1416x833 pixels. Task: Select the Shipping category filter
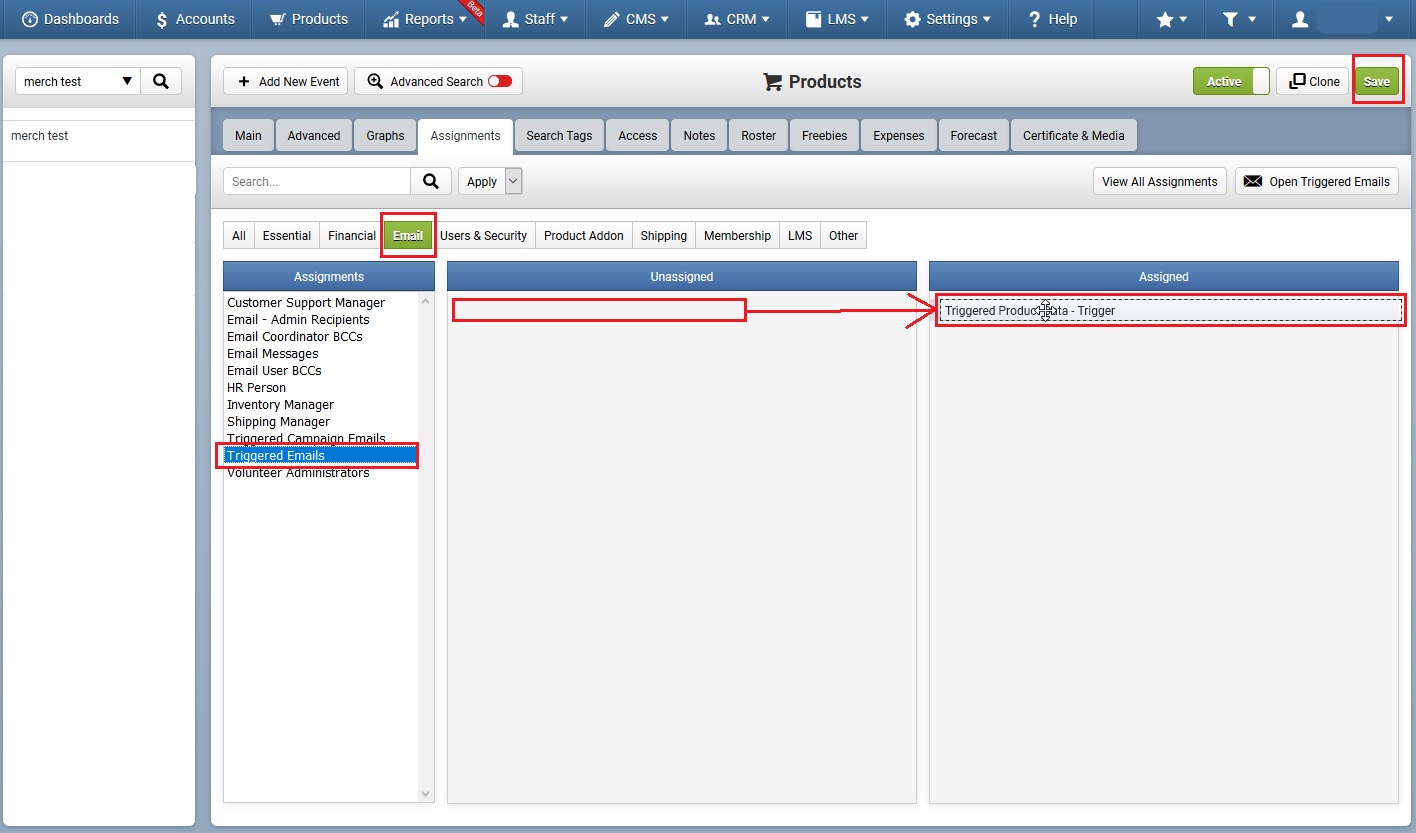pyautogui.click(x=664, y=236)
